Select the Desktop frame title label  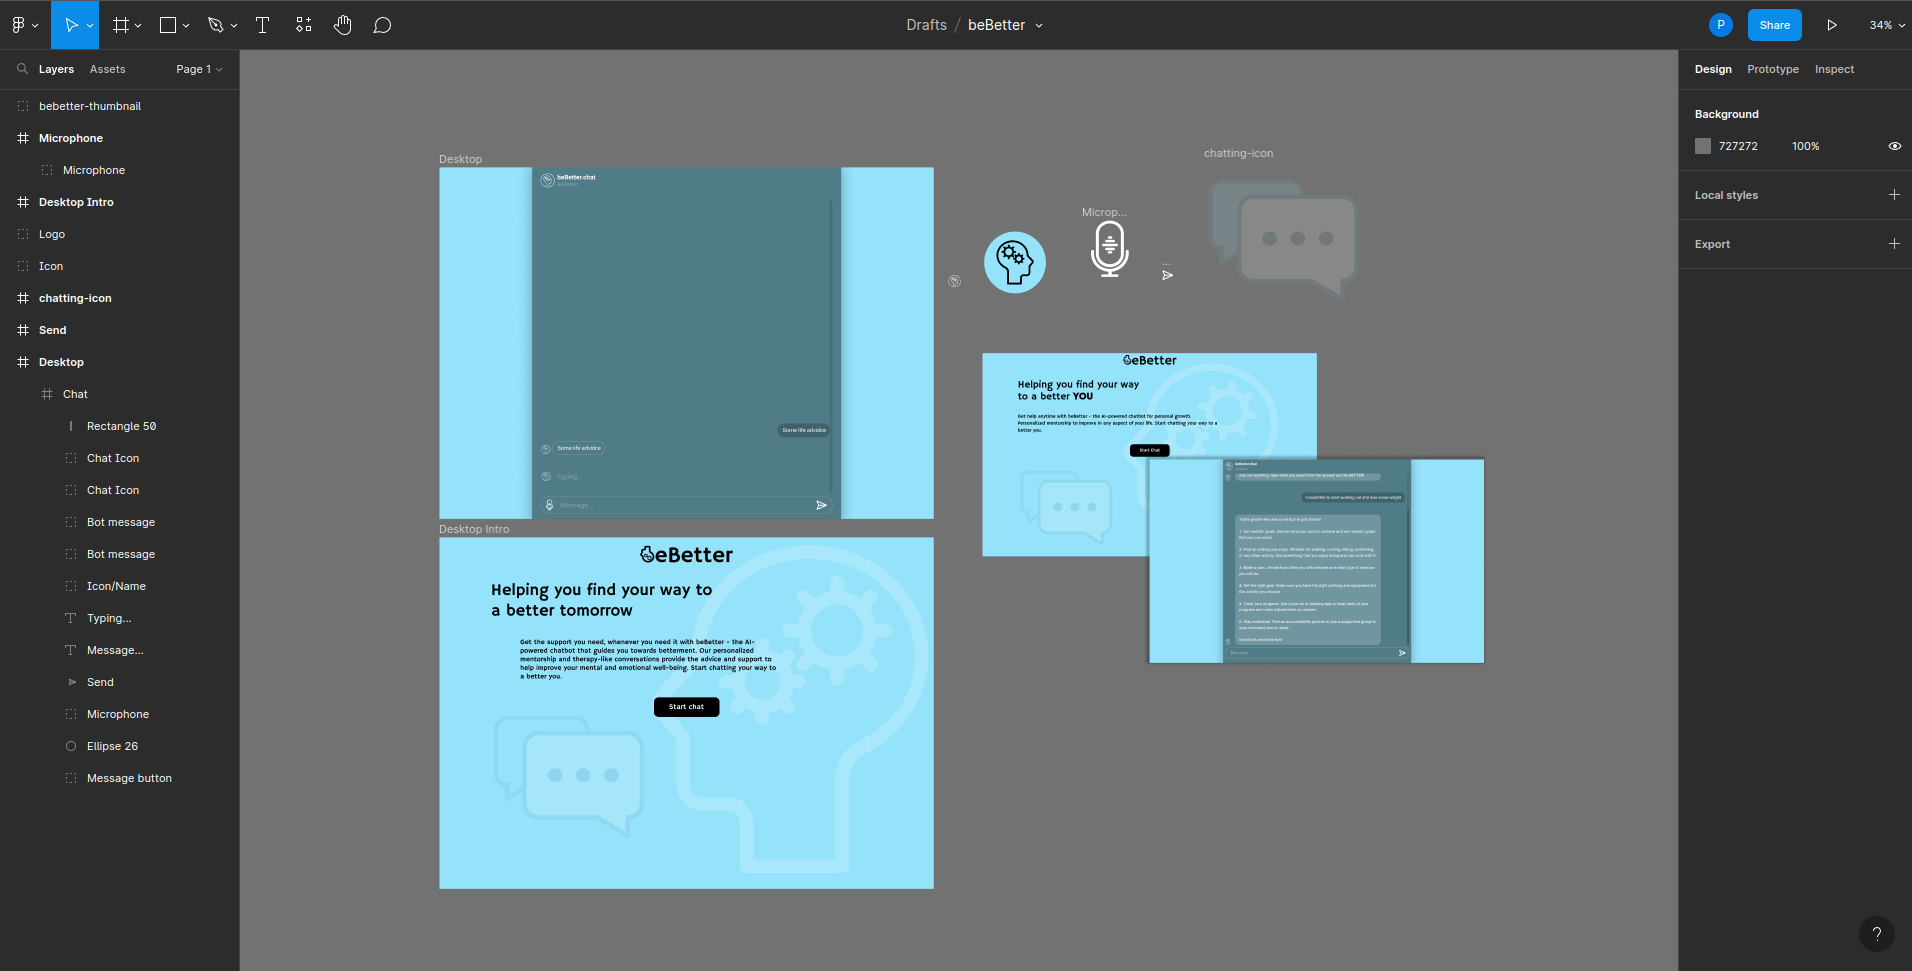pos(460,159)
